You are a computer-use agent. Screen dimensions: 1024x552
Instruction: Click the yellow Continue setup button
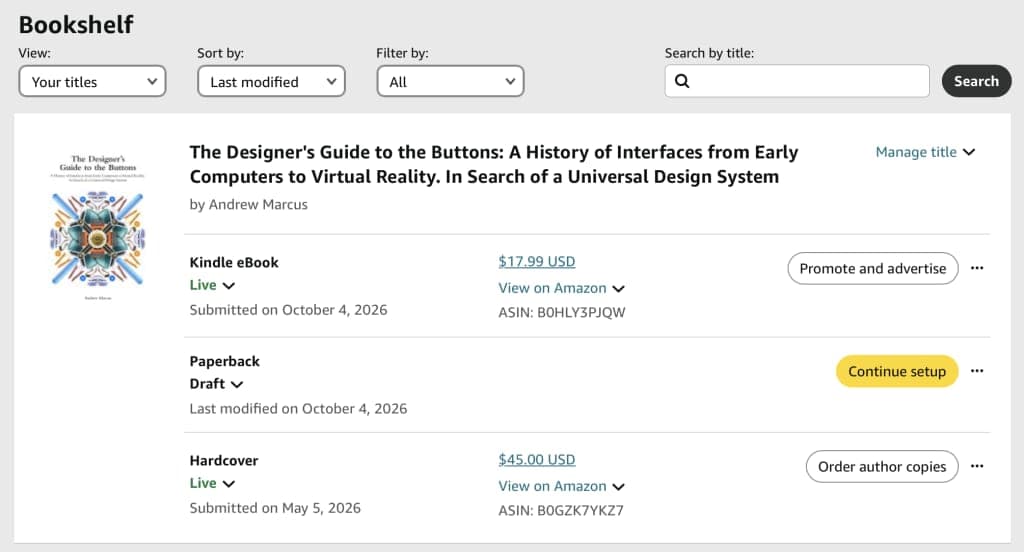click(897, 371)
